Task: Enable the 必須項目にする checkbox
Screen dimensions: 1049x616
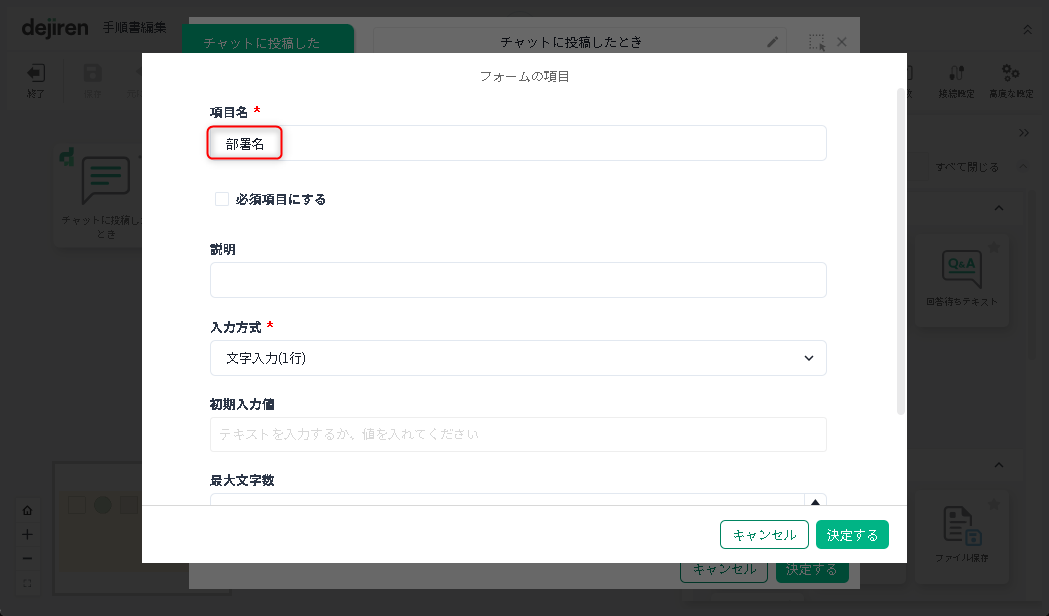Action: [222, 199]
